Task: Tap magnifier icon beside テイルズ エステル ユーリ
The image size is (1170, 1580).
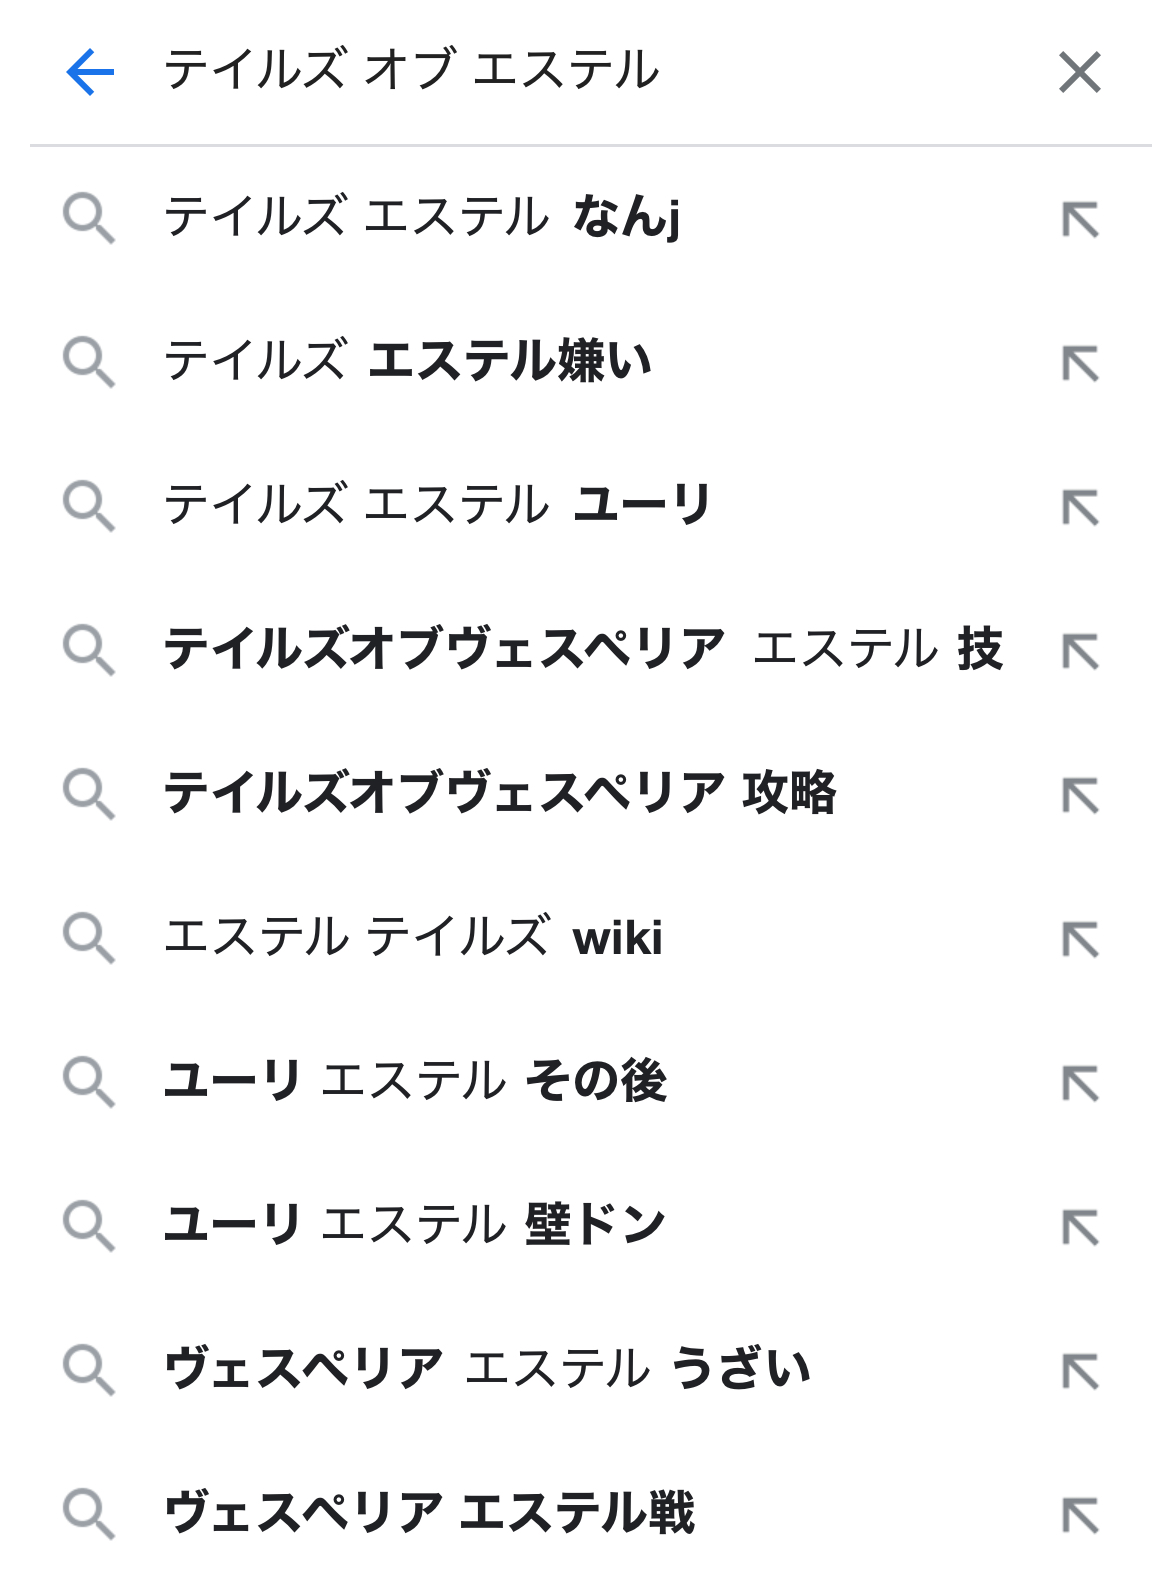Action: pos(89,506)
